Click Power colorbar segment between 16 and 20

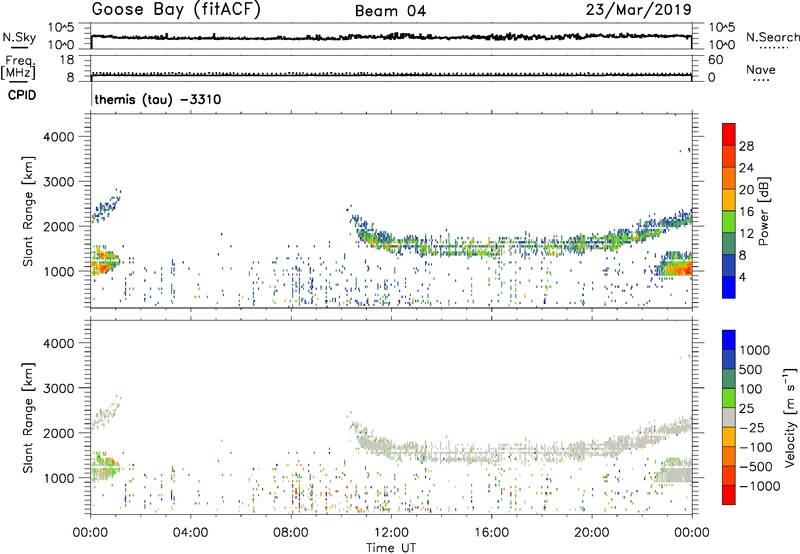[x=729, y=199]
